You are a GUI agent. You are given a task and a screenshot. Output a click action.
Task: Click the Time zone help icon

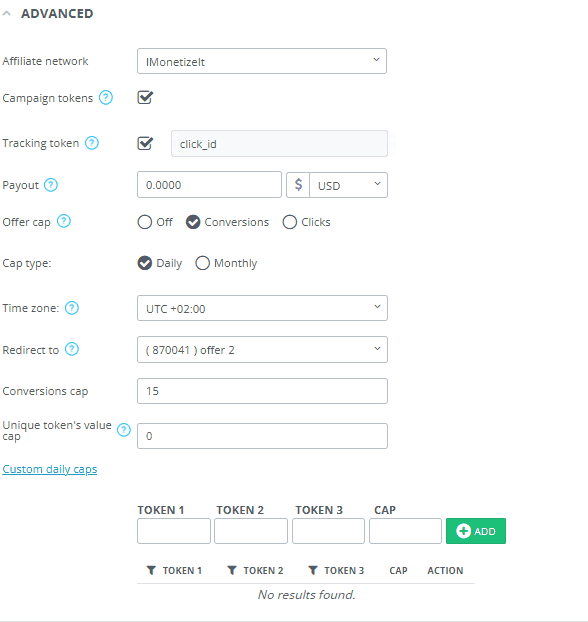(x=72, y=308)
